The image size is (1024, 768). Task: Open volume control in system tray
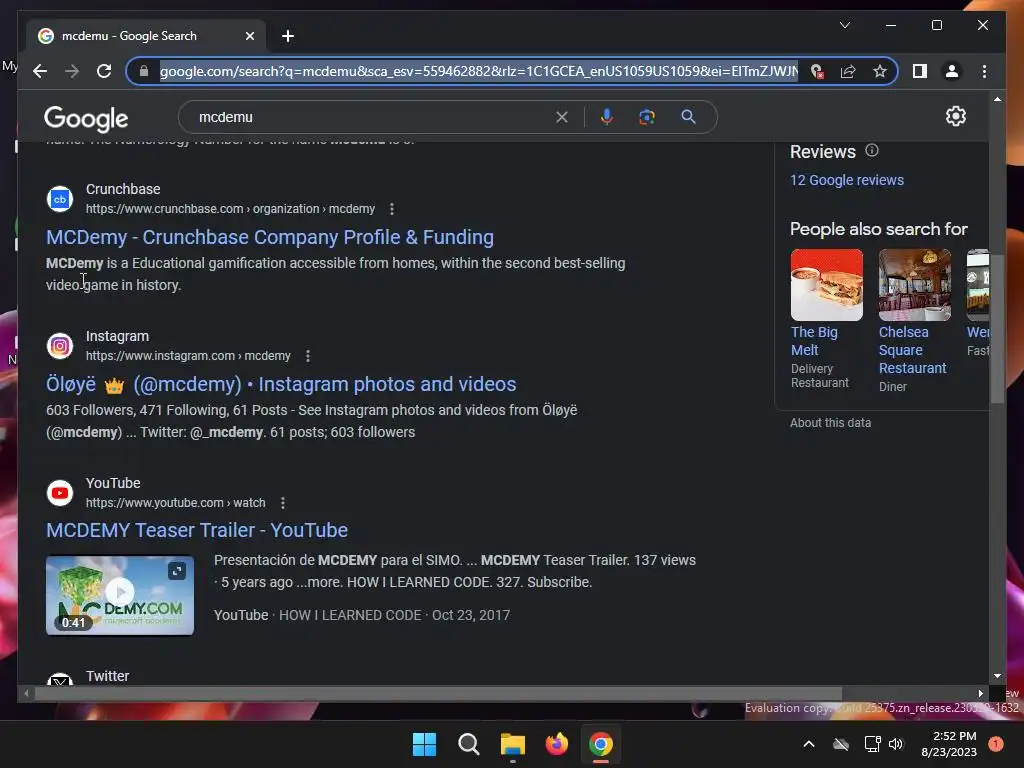point(896,744)
